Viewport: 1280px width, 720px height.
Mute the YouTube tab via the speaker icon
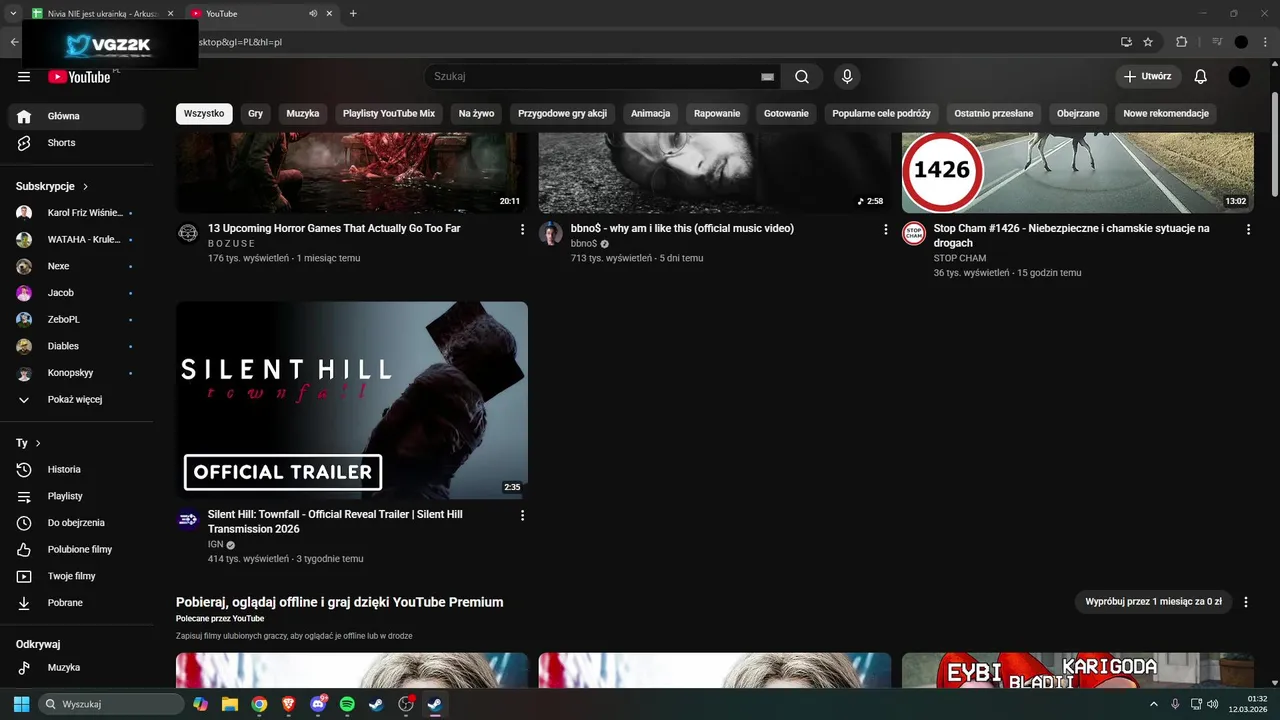click(313, 14)
